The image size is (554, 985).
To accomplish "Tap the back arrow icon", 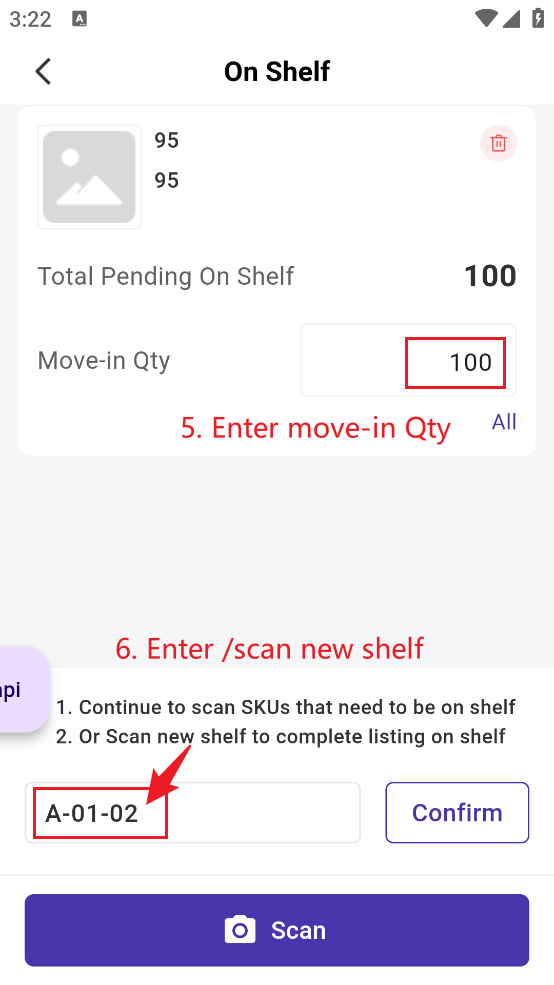I will pos(43,72).
